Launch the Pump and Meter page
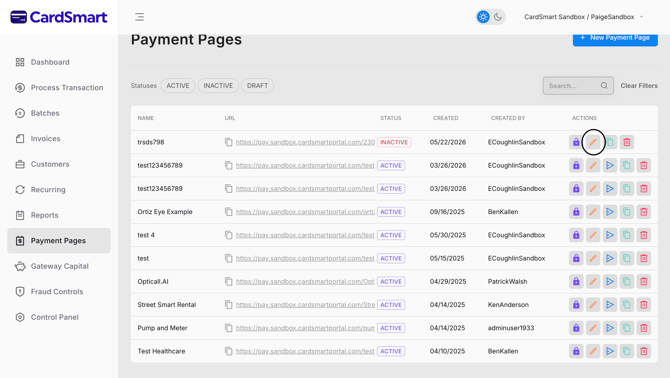The width and height of the screenshot is (670, 378). coord(610,328)
